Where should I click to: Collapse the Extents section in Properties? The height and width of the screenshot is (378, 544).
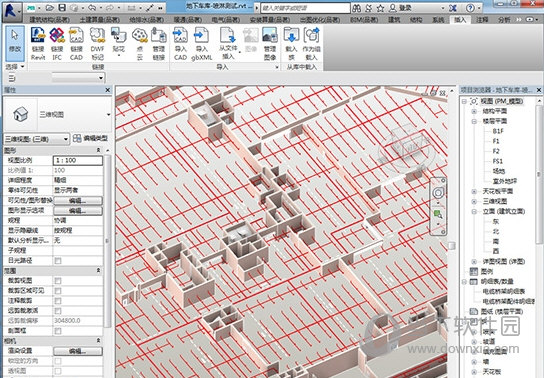99,270
